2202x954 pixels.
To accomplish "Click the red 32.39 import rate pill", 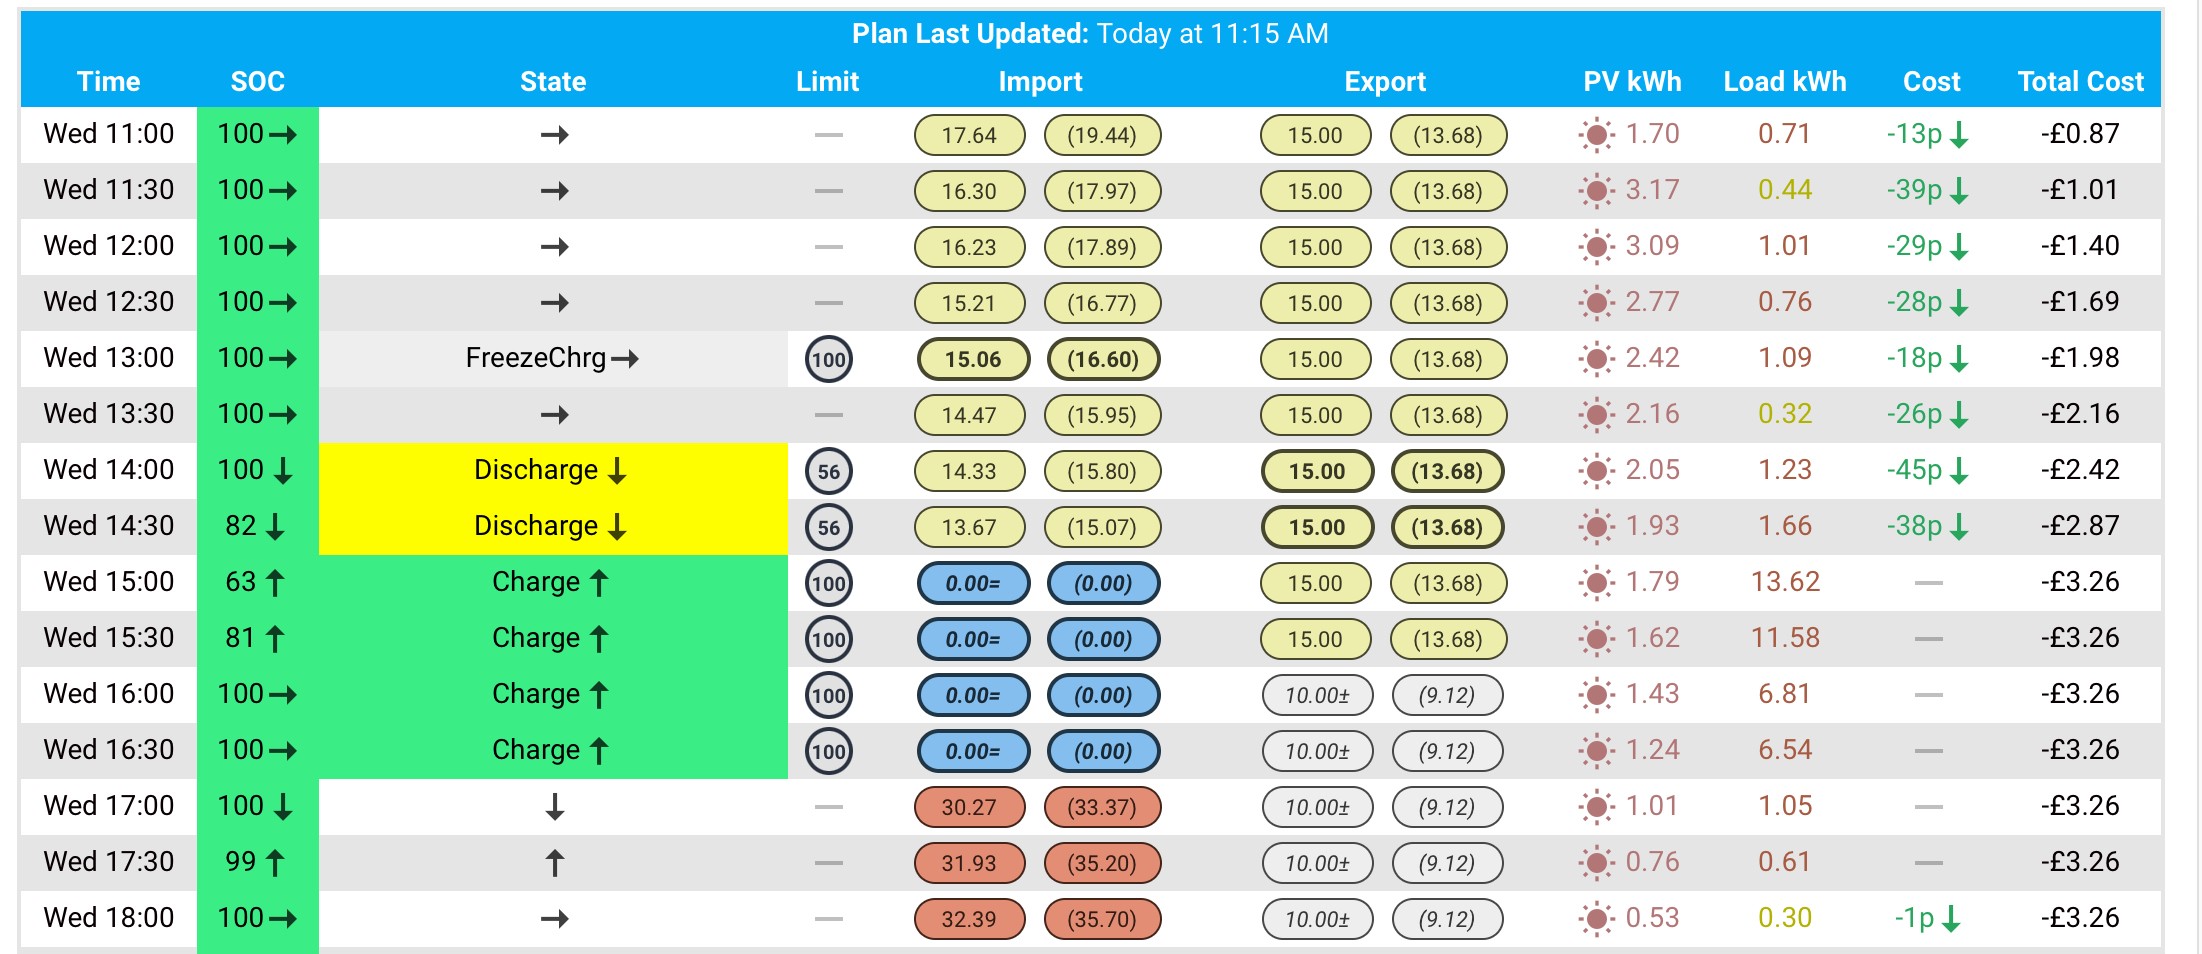I will click(x=969, y=919).
